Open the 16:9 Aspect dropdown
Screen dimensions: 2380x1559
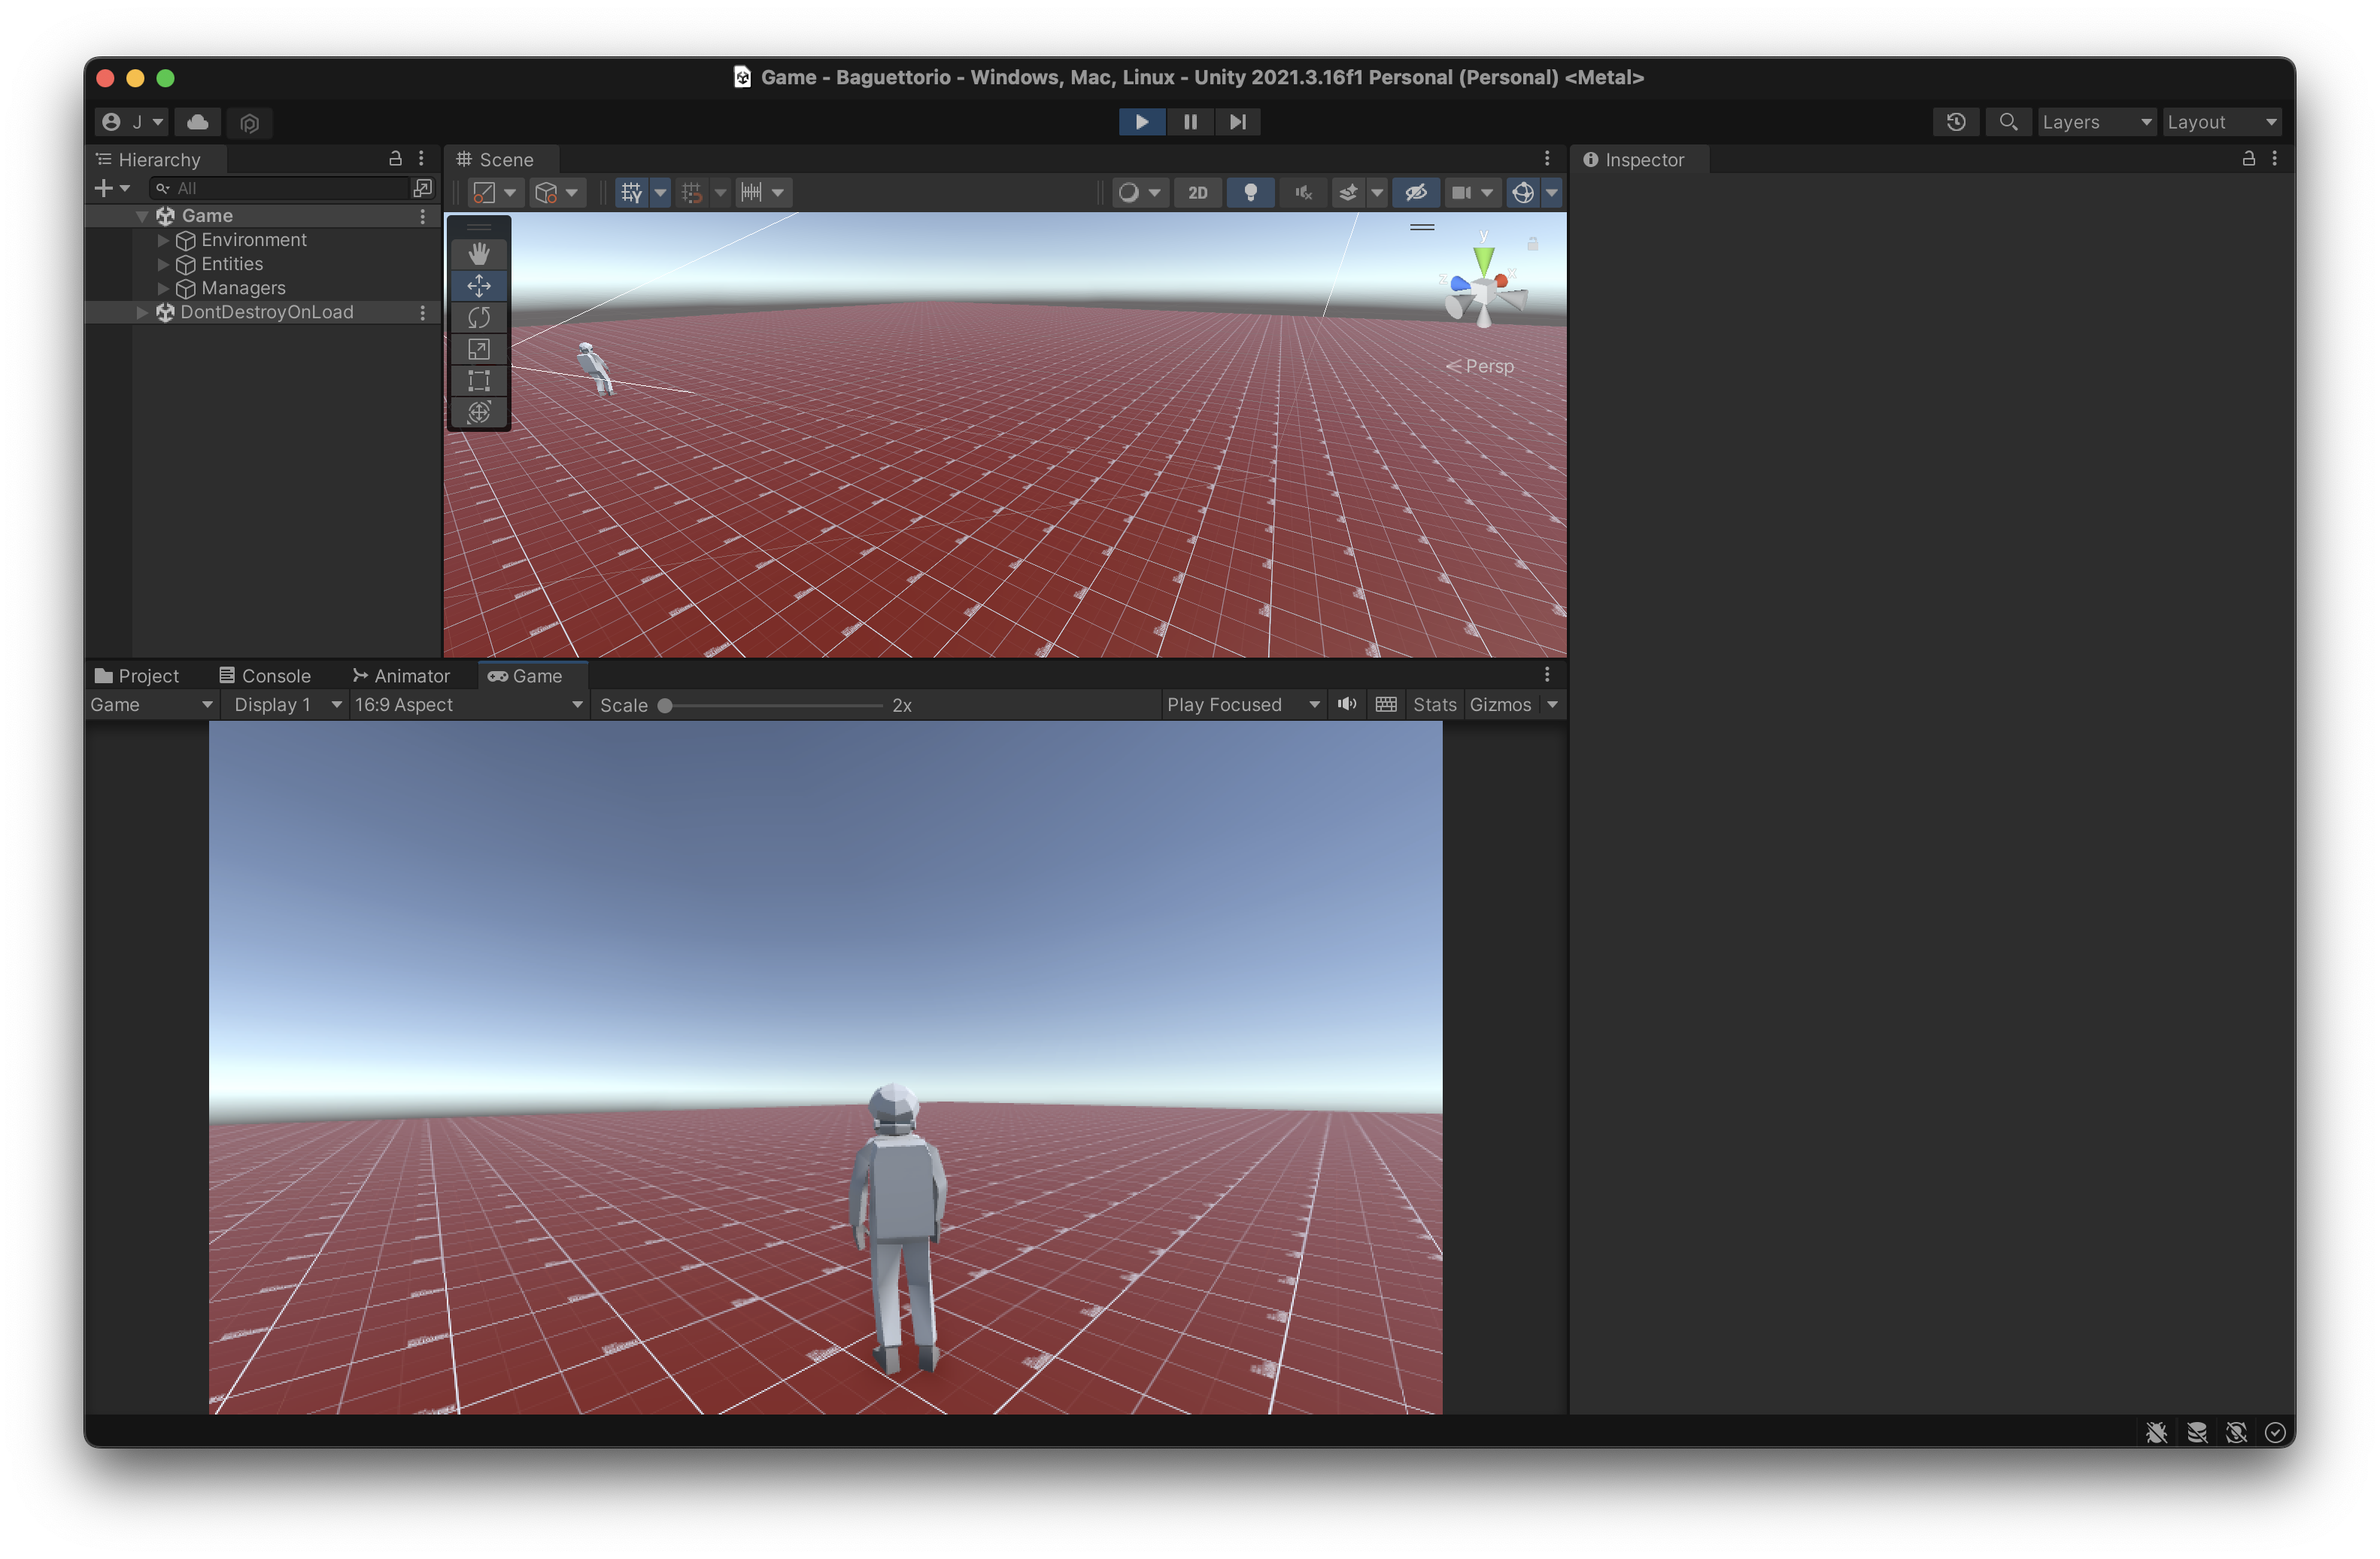pyautogui.click(x=468, y=705)
